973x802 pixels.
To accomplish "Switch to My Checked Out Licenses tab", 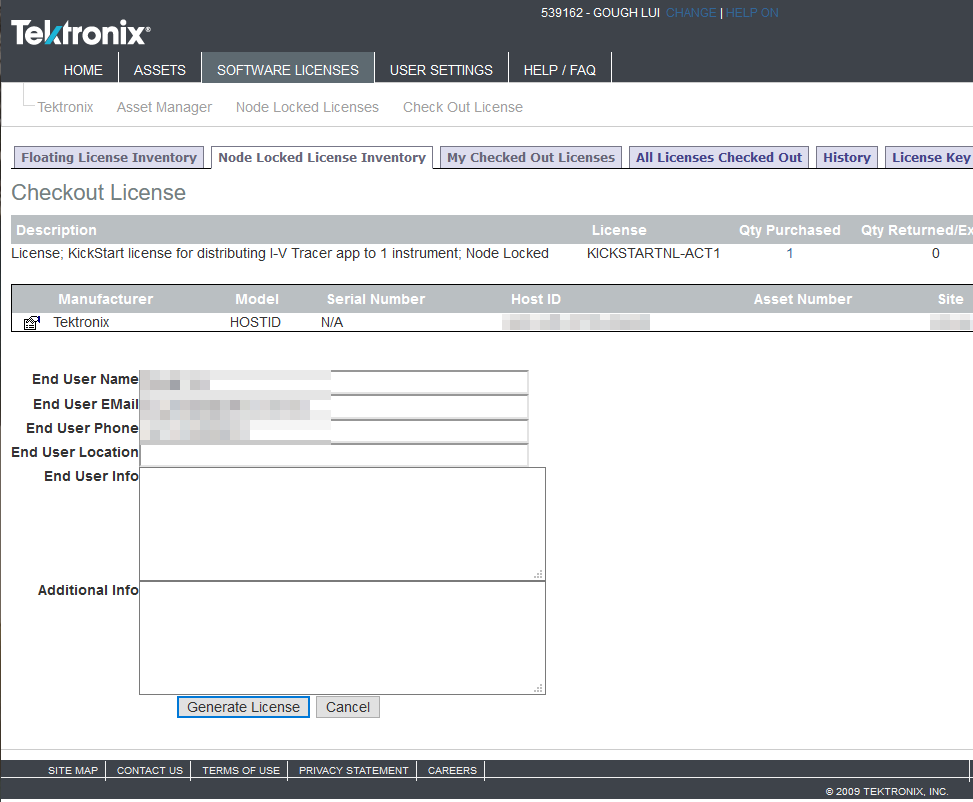I will [530, 157].
